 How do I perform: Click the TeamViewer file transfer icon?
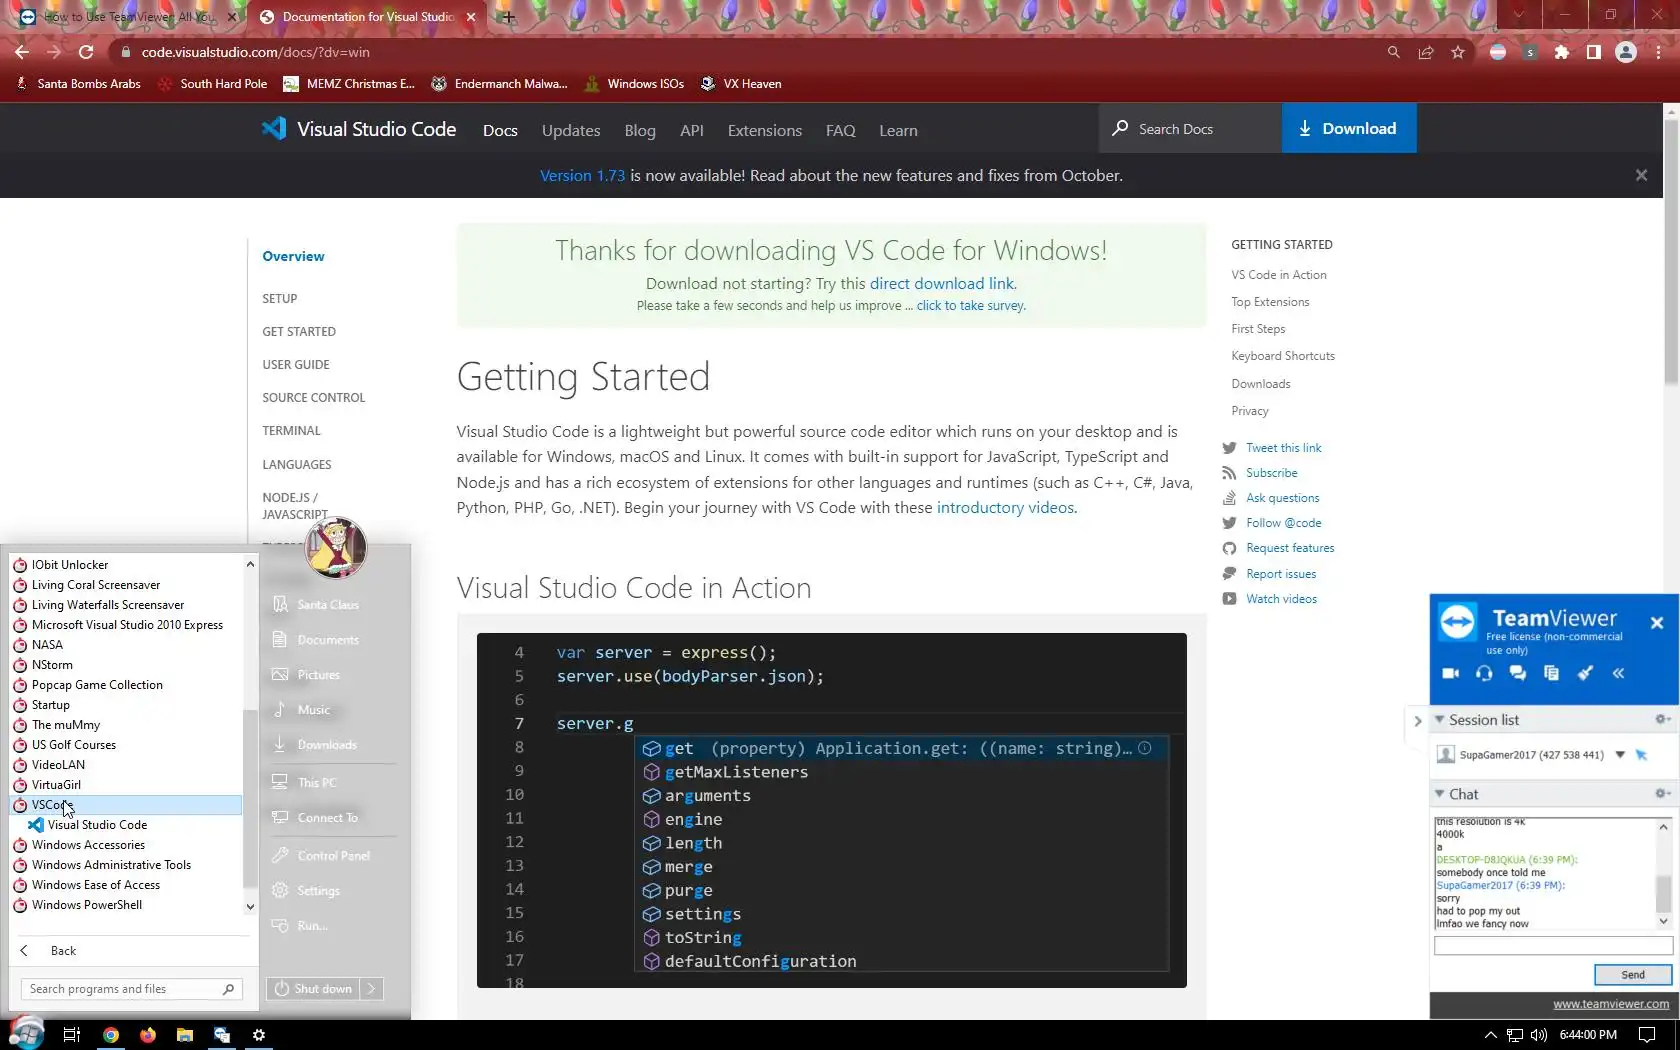pyautogui.click(x=1551, y=674)
